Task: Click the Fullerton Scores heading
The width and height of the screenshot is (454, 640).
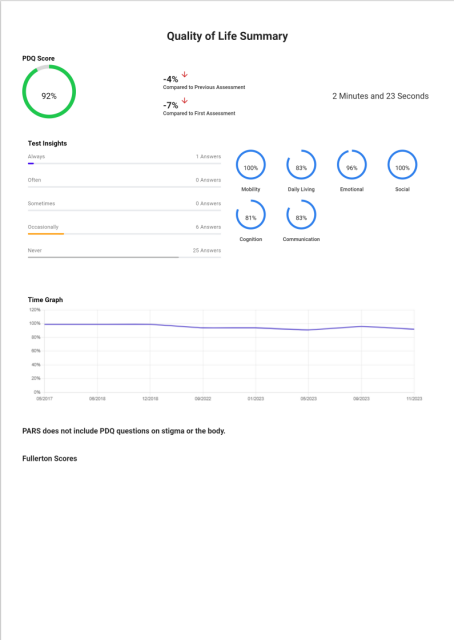Action: 49,458
